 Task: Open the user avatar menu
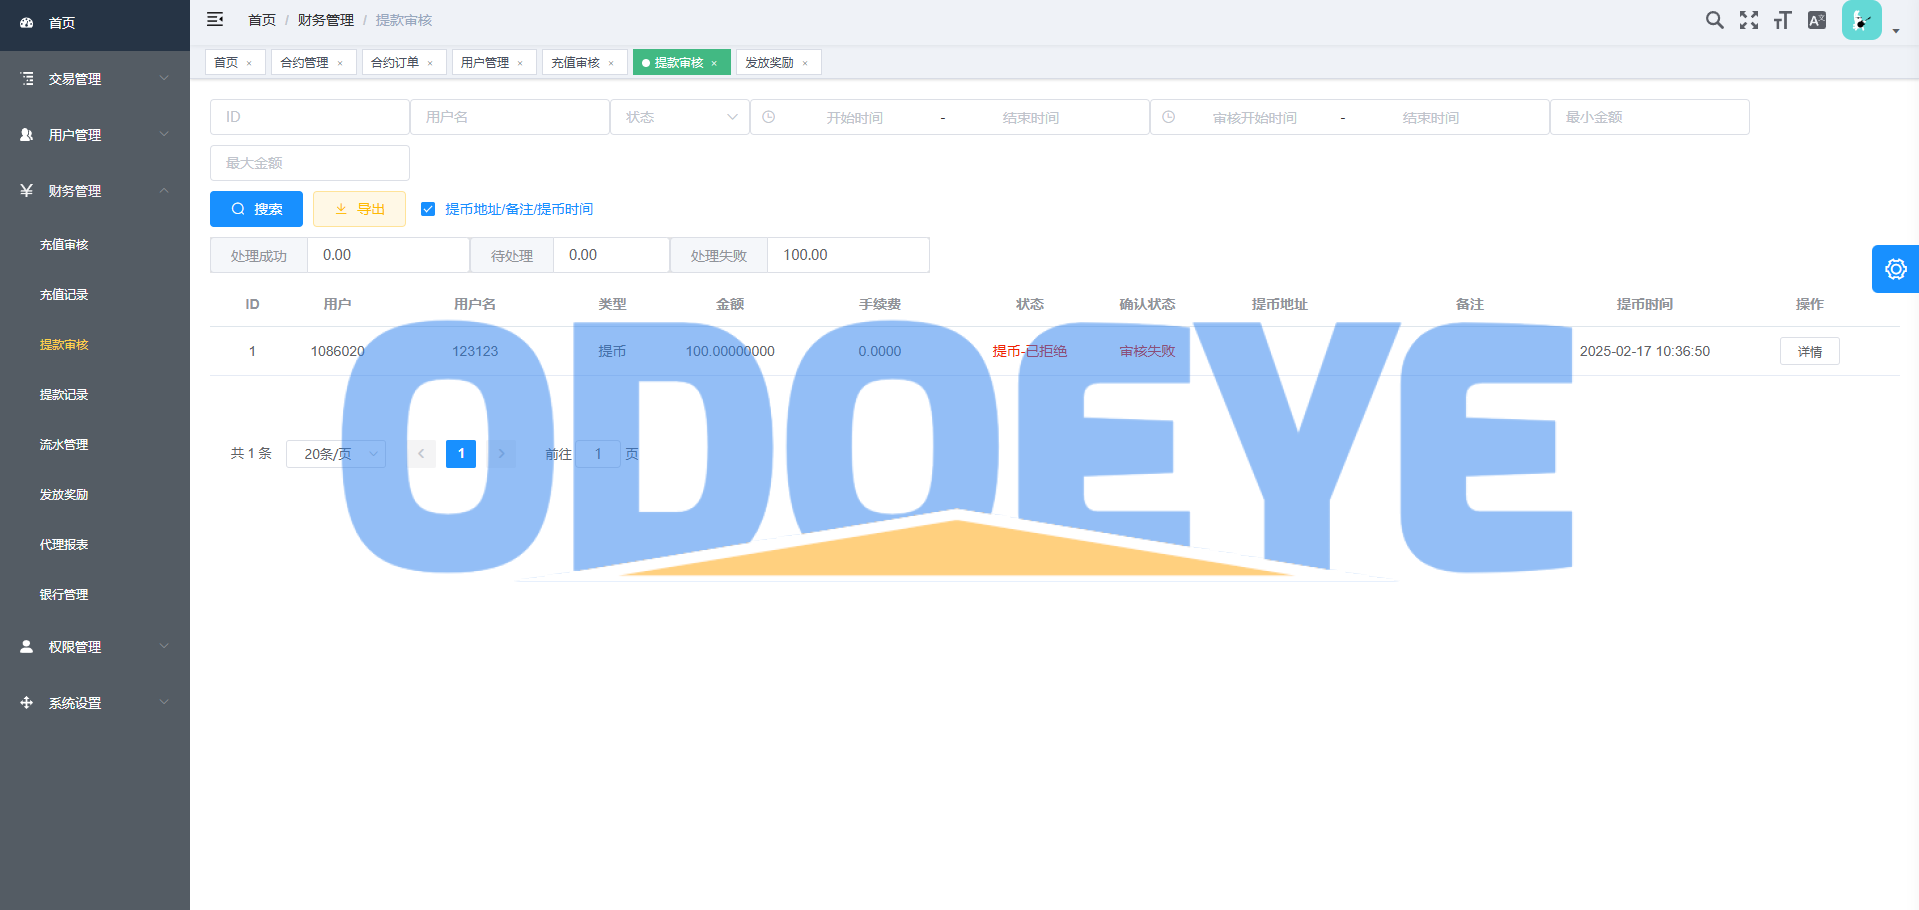(x=1861, y=20)
